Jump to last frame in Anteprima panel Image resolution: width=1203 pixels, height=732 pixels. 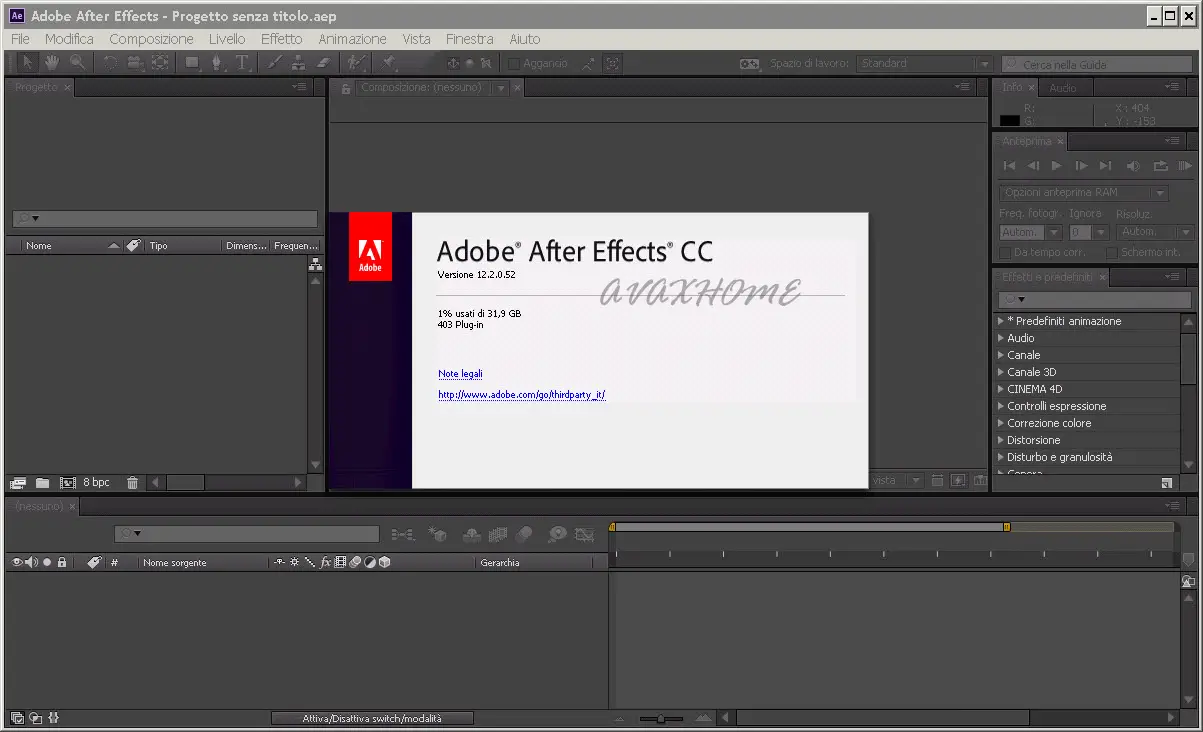click(1105, 166)
